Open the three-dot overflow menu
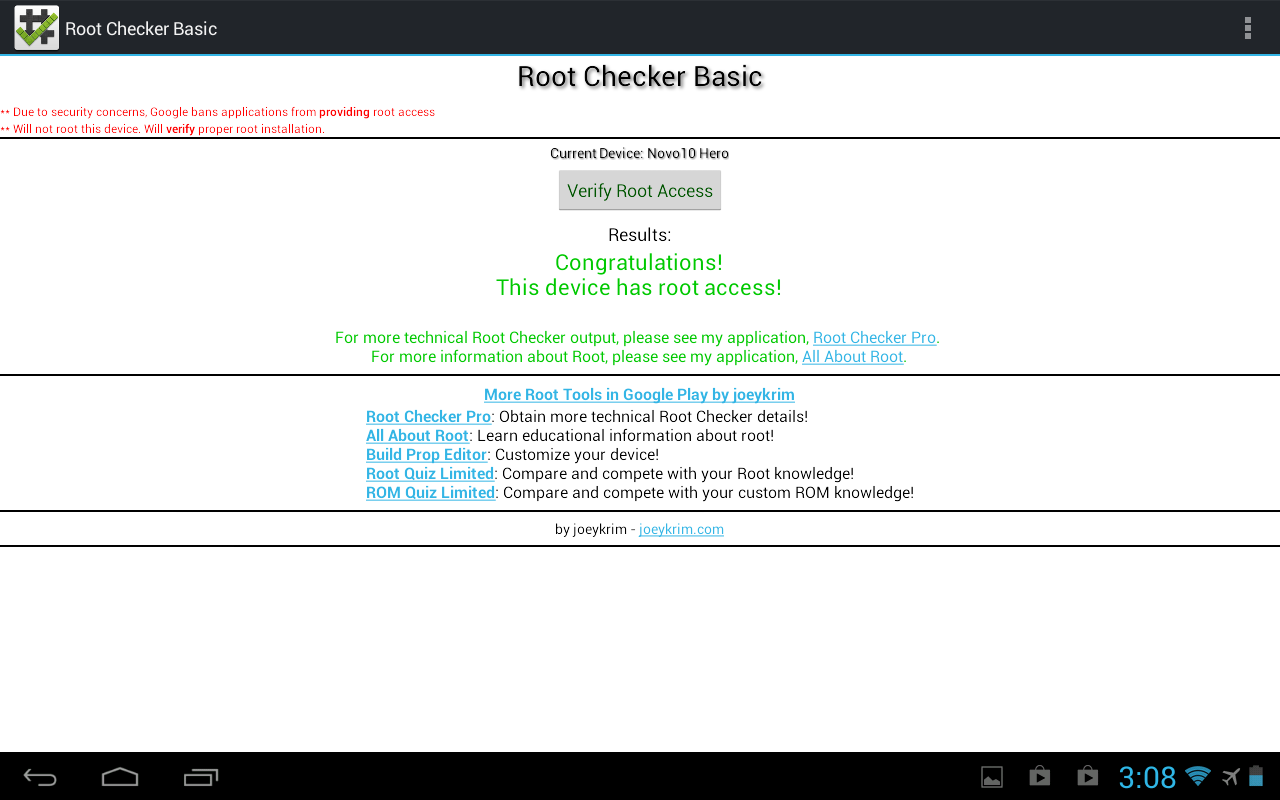This screenshot has height=800, width=1280. [1247, 28]
